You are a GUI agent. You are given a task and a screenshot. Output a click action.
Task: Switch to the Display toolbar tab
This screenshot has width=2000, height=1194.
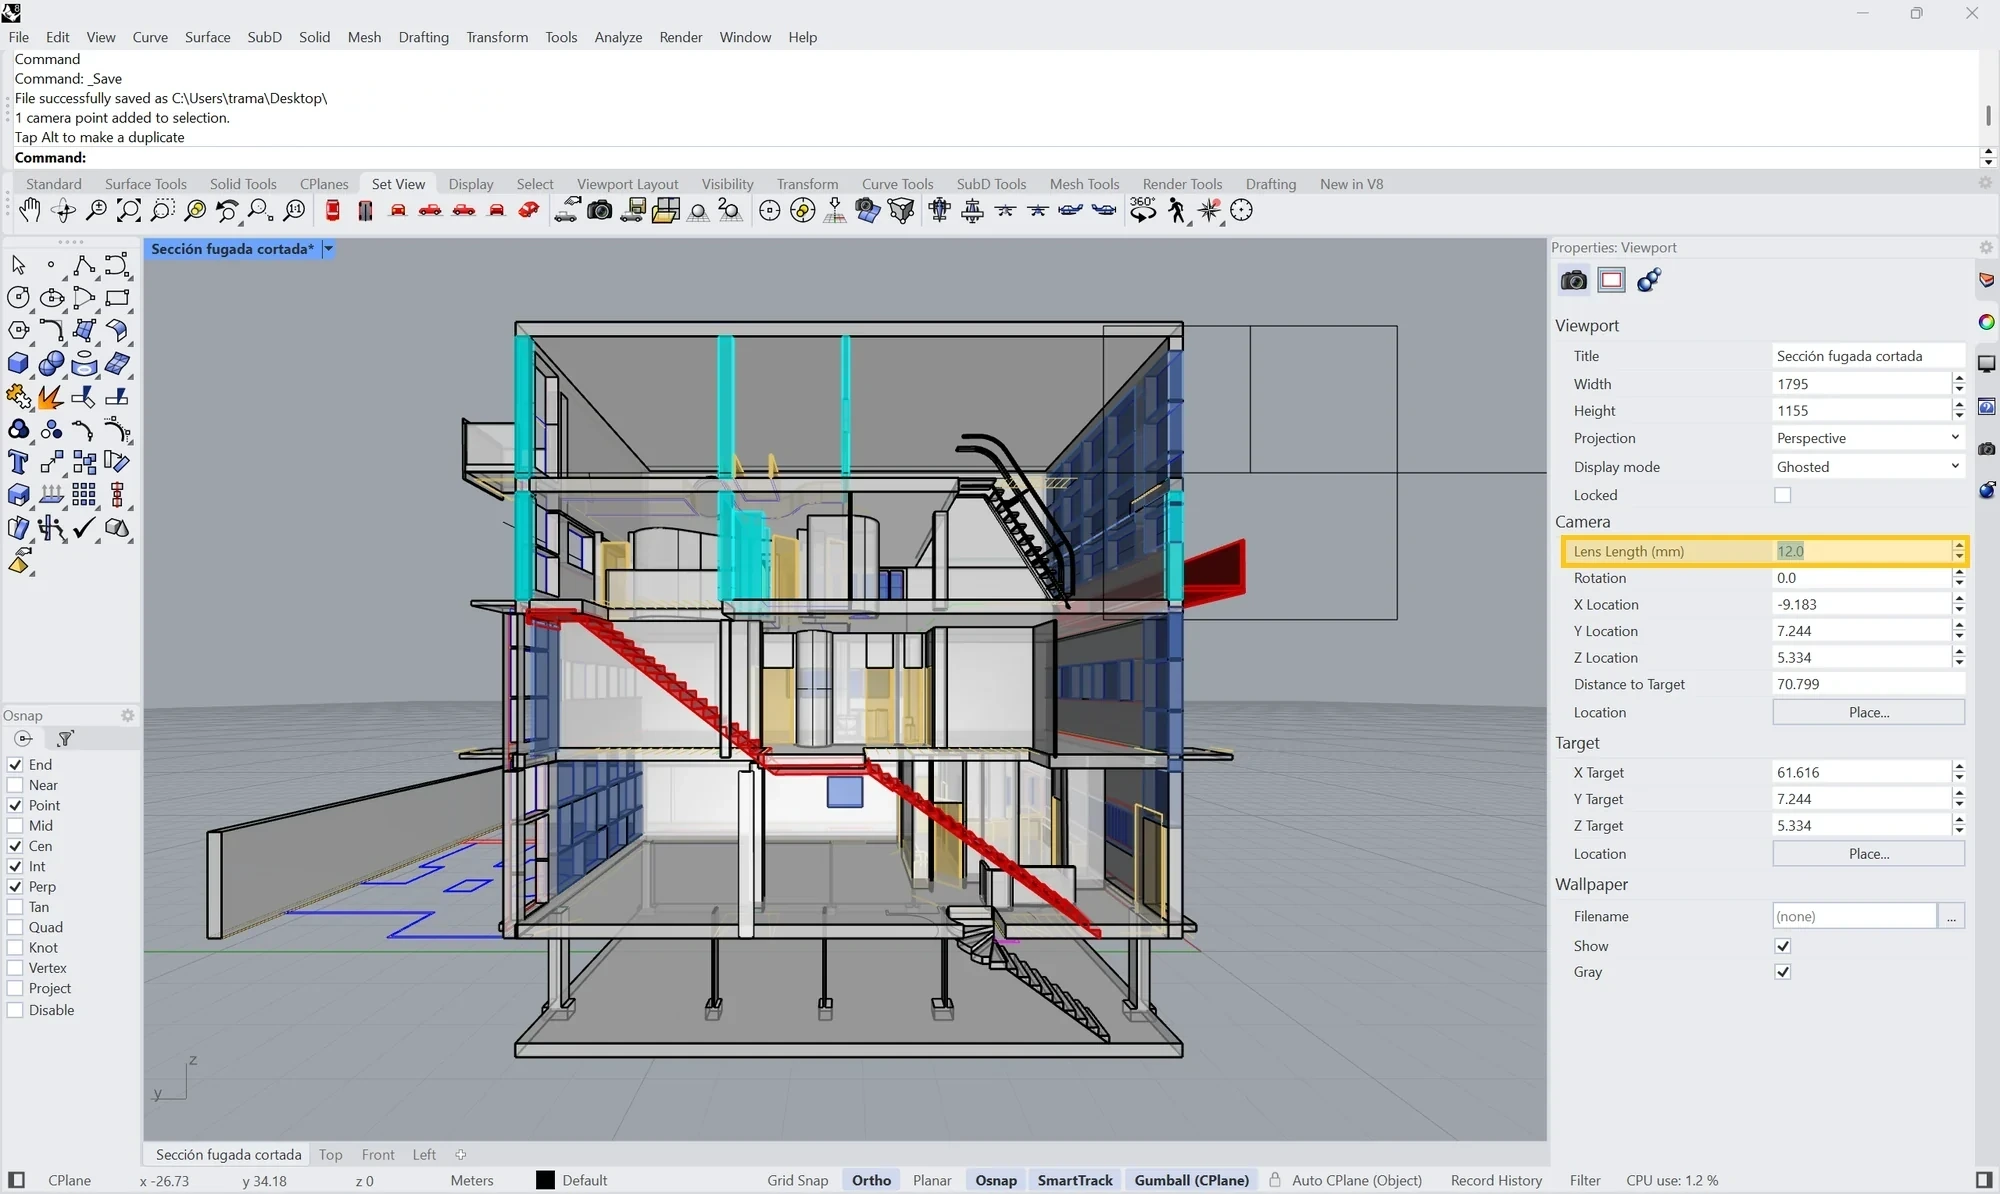[471, 184]
